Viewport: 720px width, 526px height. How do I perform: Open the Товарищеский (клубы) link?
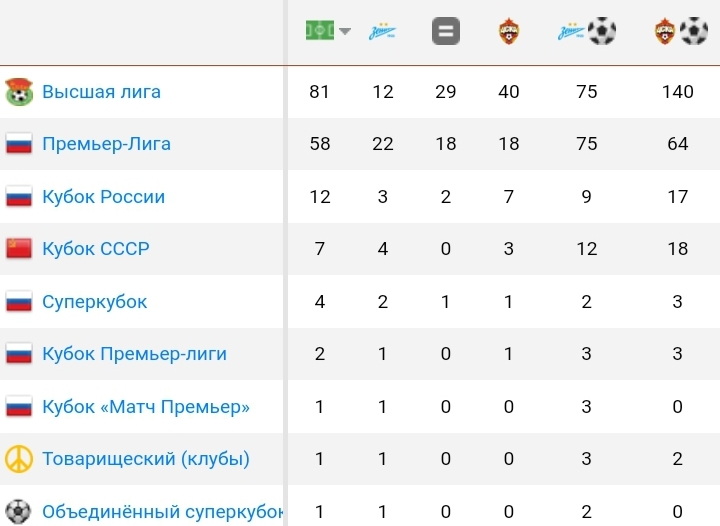click(x=146, y=459)
